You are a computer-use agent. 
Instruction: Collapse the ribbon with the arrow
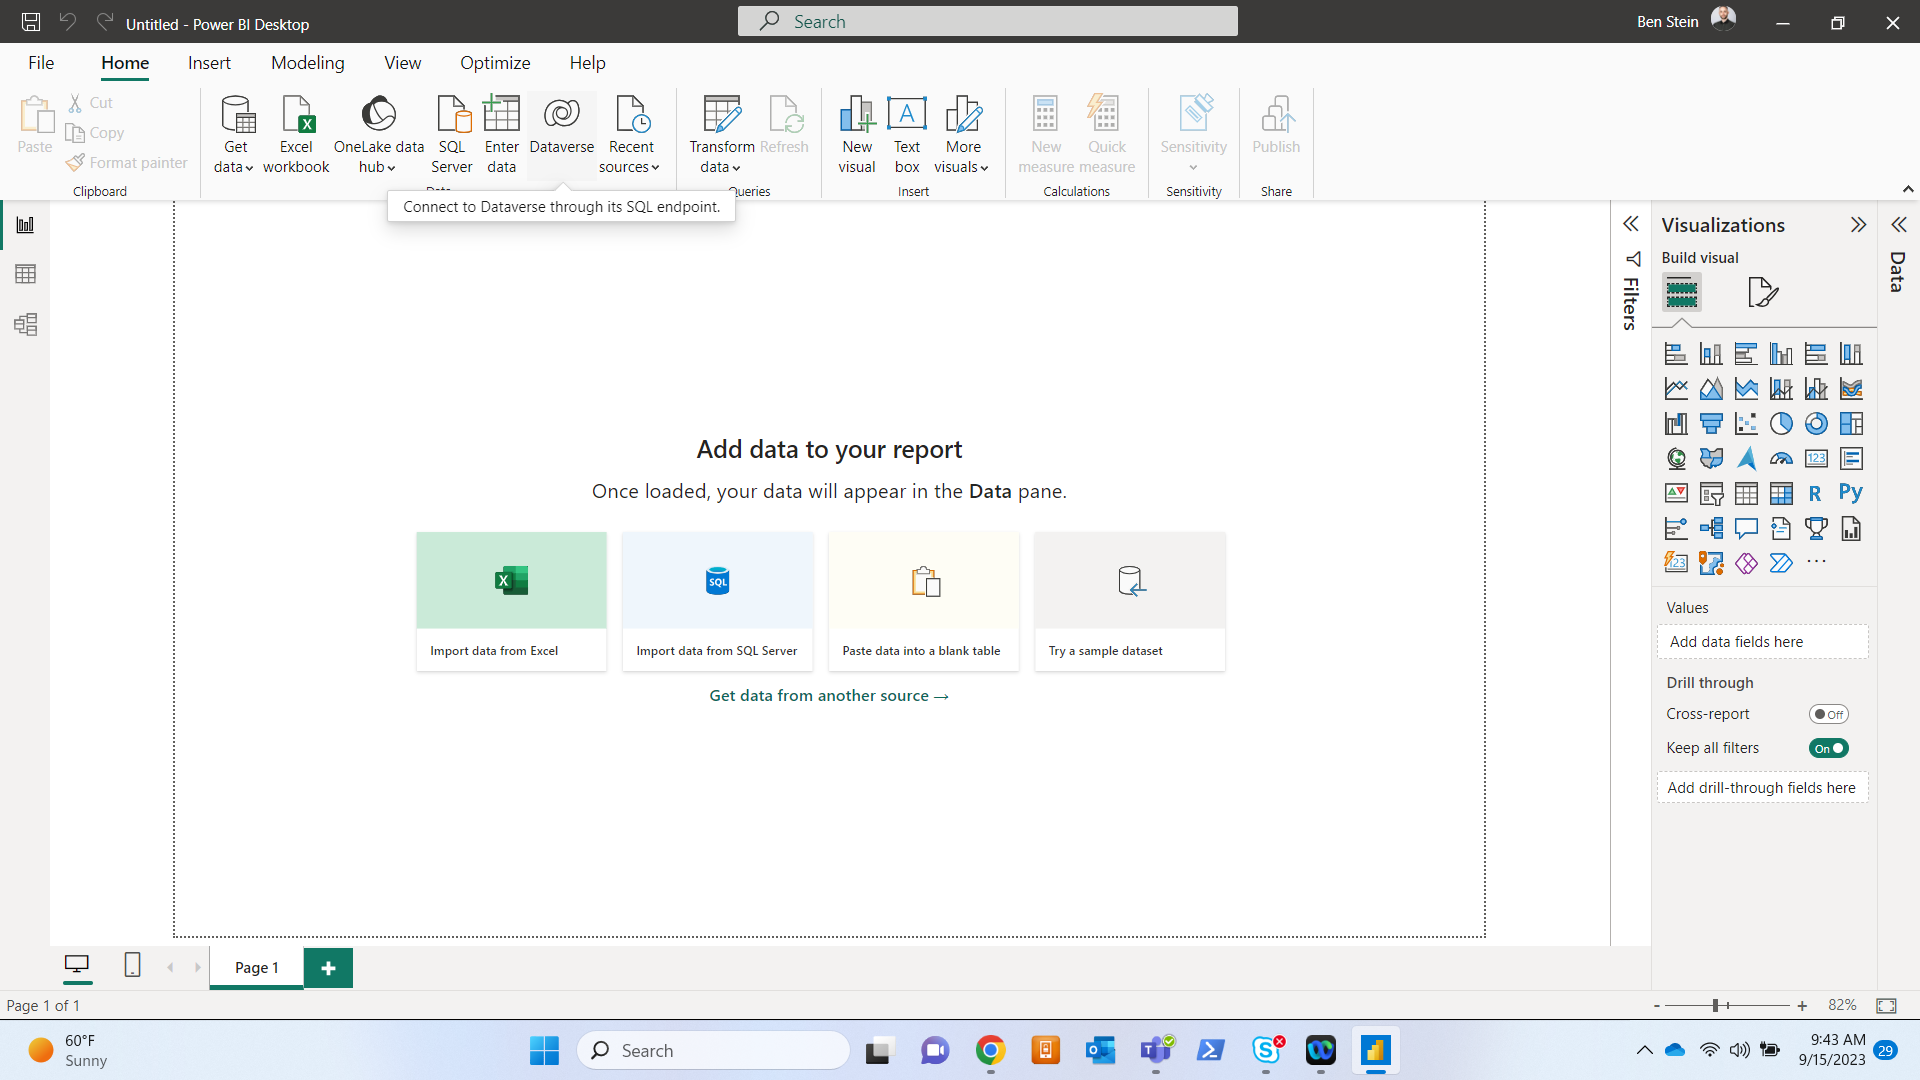1907,189
